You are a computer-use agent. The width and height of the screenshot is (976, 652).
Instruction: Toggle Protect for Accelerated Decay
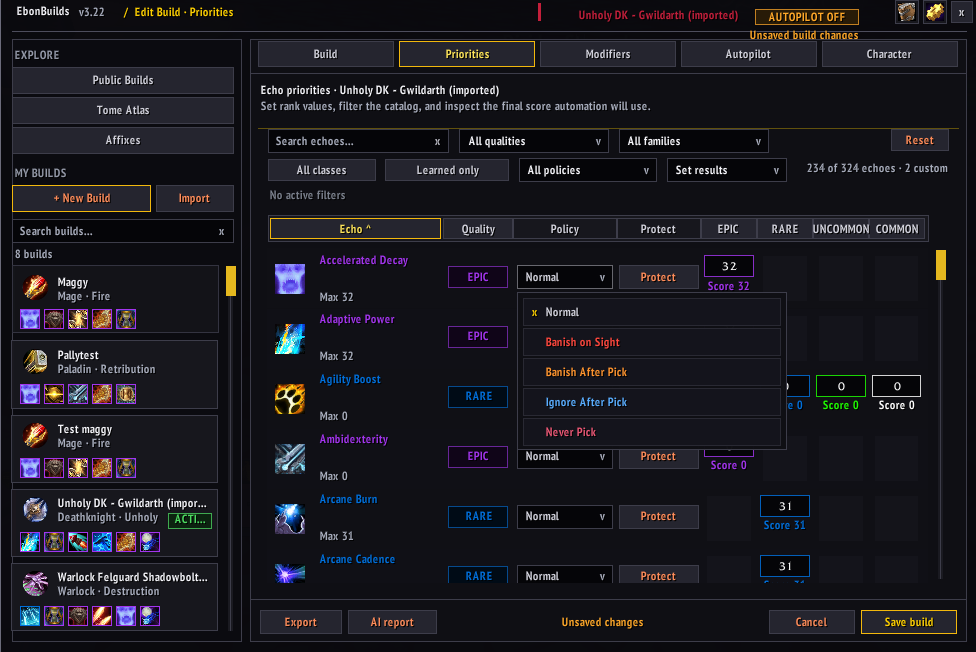pos(658,277)
